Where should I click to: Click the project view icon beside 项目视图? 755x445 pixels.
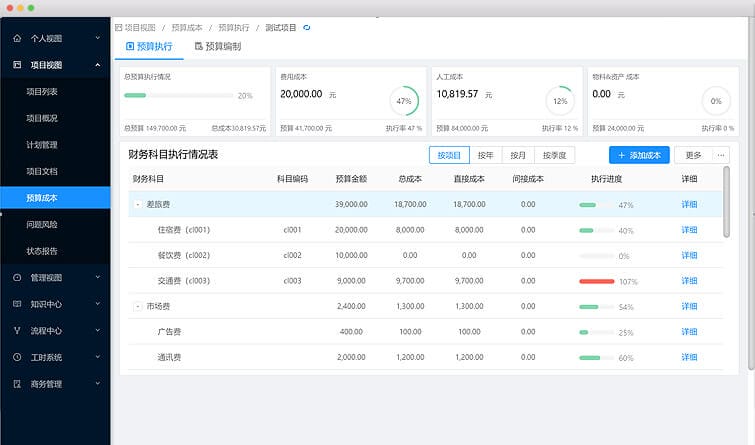coord(17,65)
